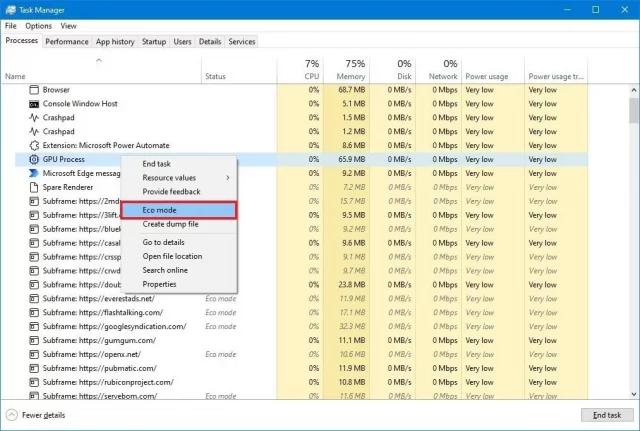Sort by the Disk column header
640x431 pixels.
pos(393,71)
